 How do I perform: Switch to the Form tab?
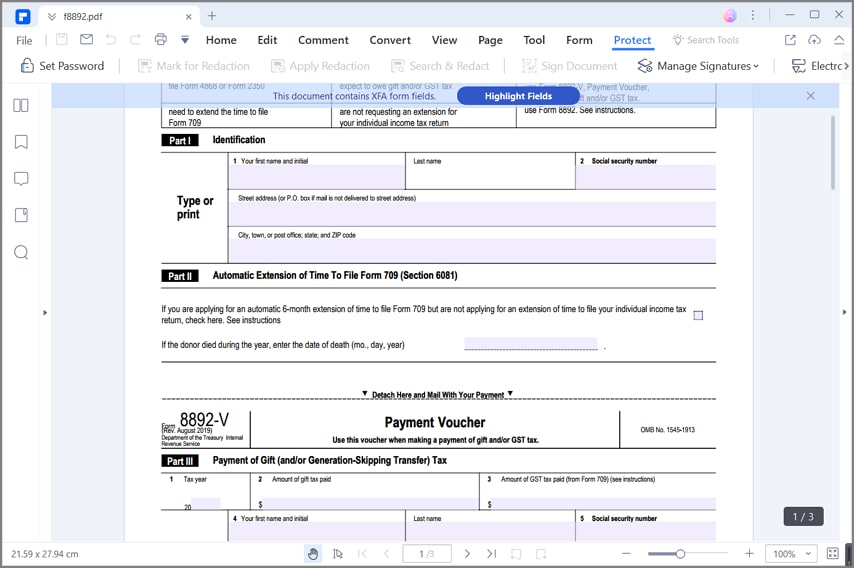tap(579, 40)
